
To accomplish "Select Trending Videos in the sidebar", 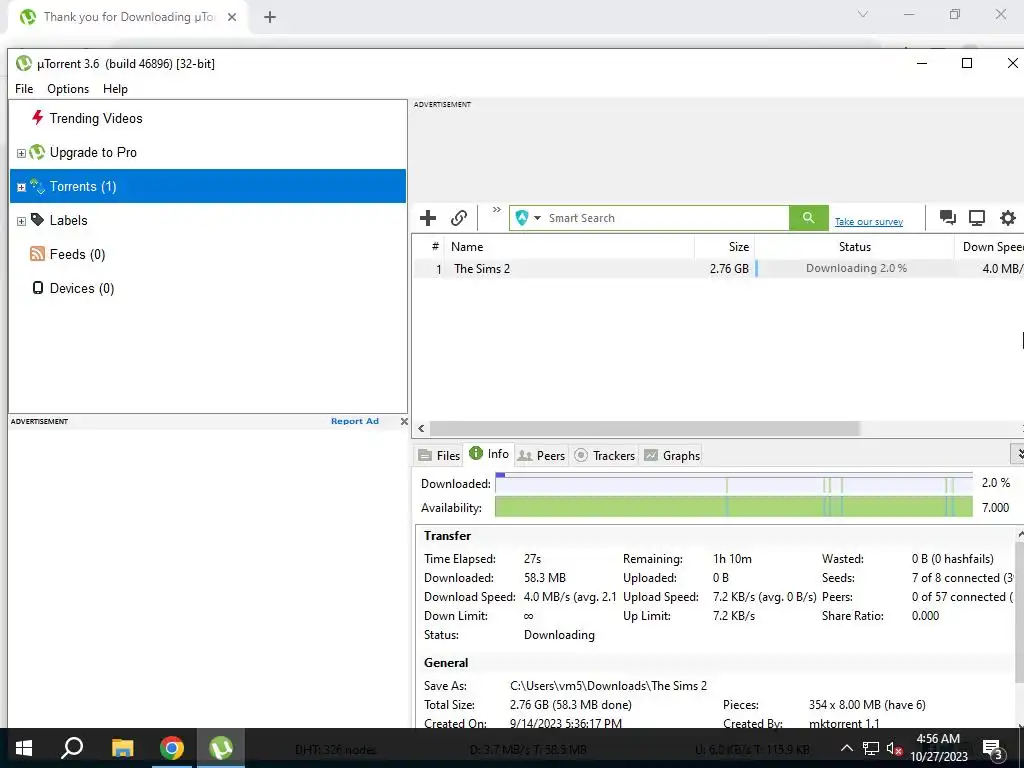I will pos(95,118).
